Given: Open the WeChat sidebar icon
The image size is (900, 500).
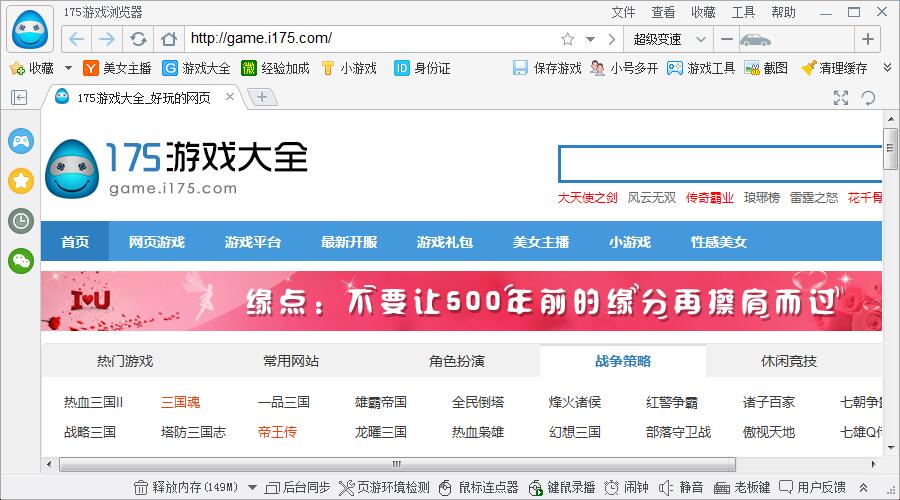Looking at the screenshot, I should (x=21, y=261).
